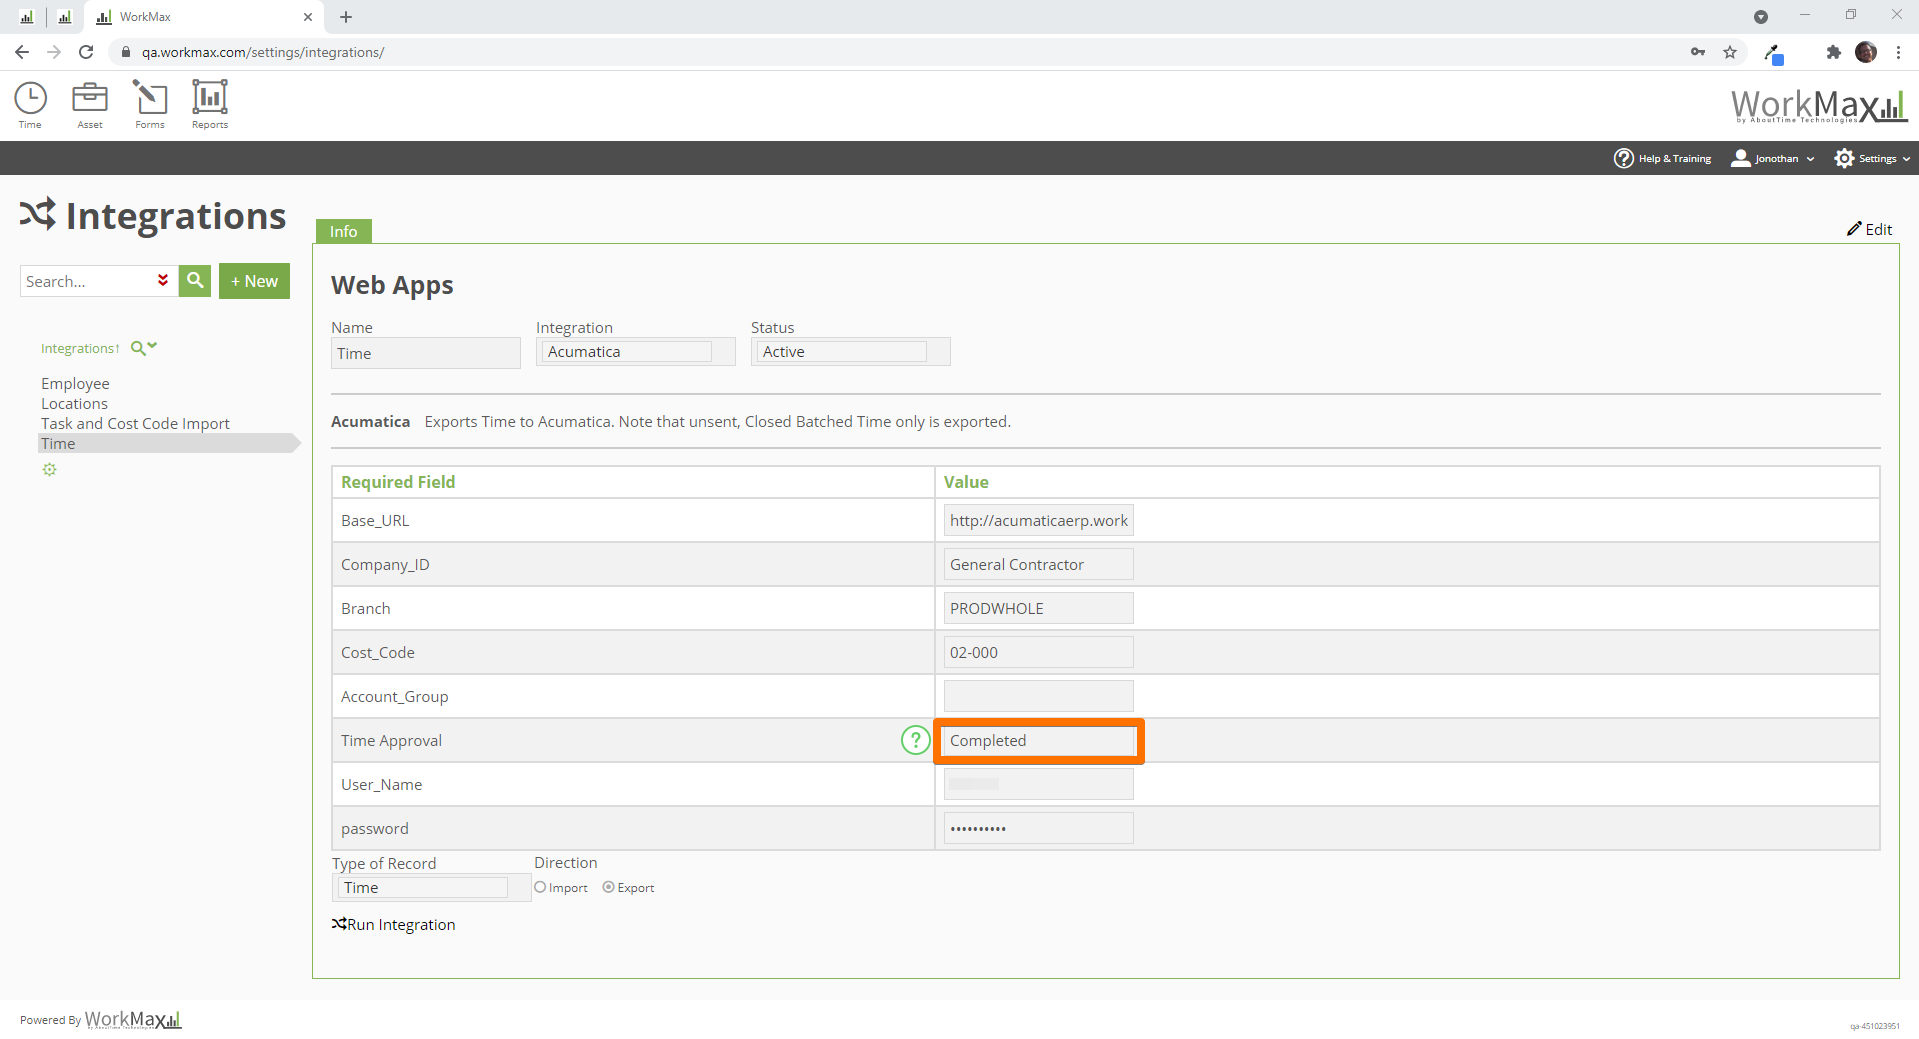Click the empty Account_Group value field
The image size is (1919, 1039).
click(x=1038, y=696)
